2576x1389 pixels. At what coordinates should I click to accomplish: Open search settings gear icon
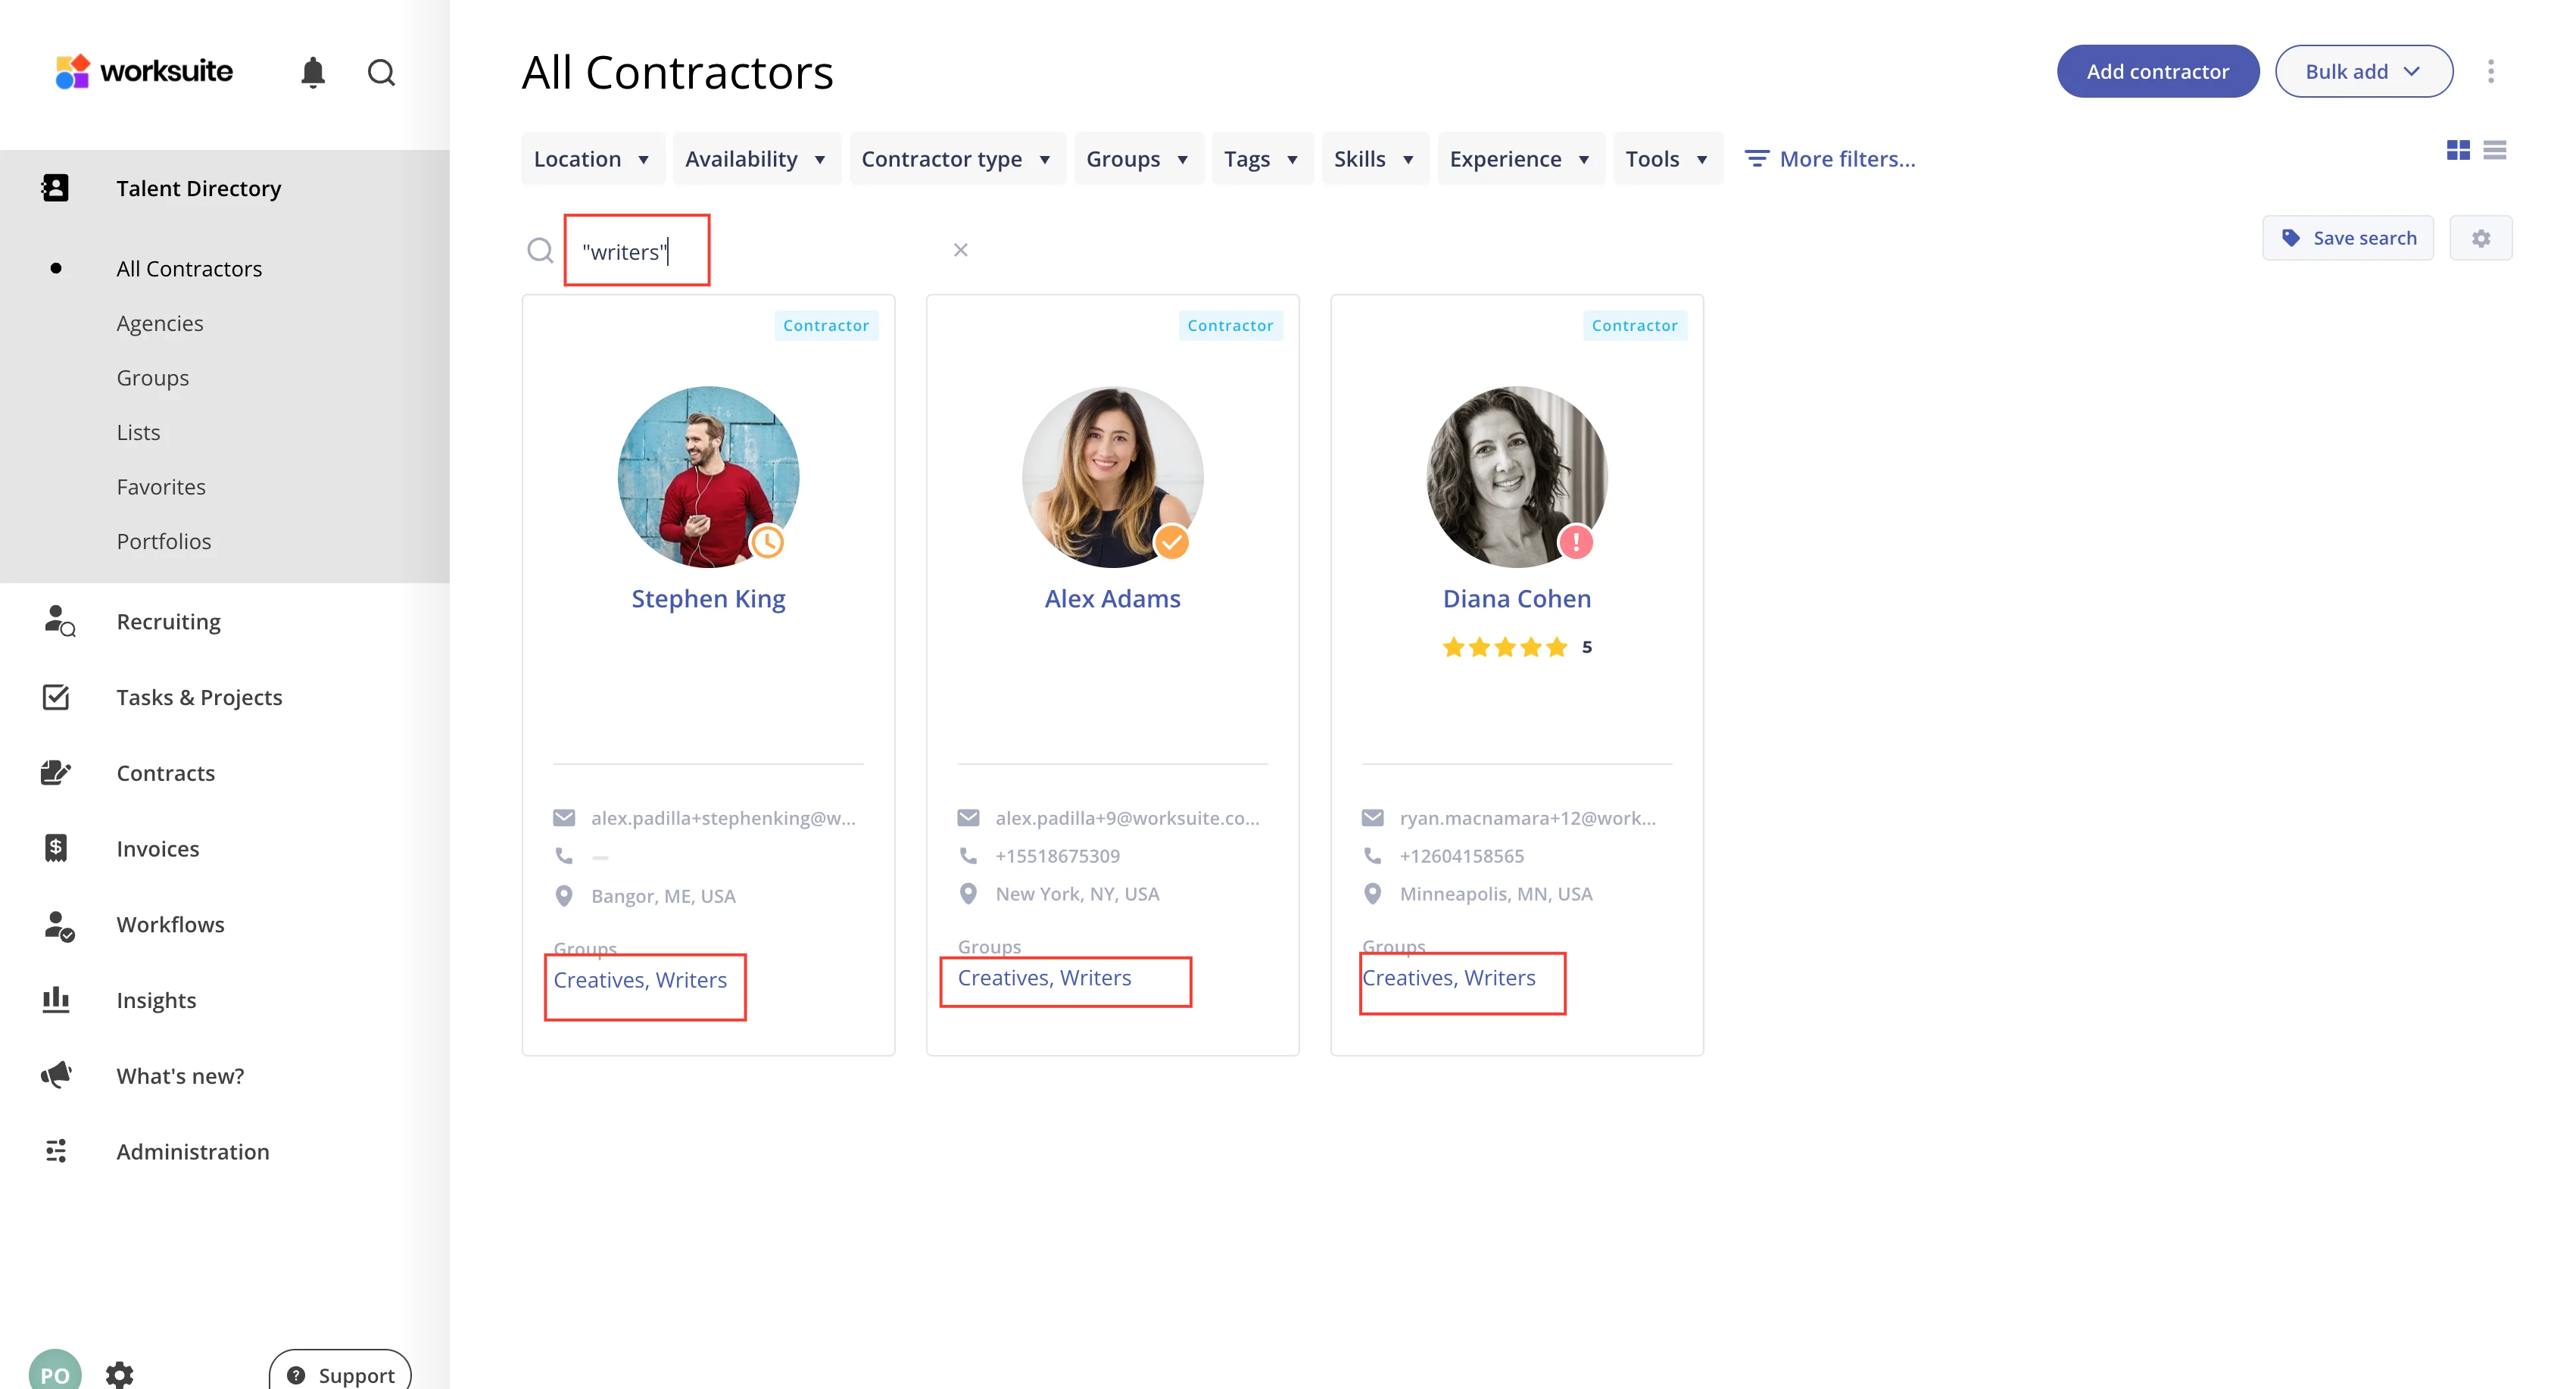tap(2480, 238)
